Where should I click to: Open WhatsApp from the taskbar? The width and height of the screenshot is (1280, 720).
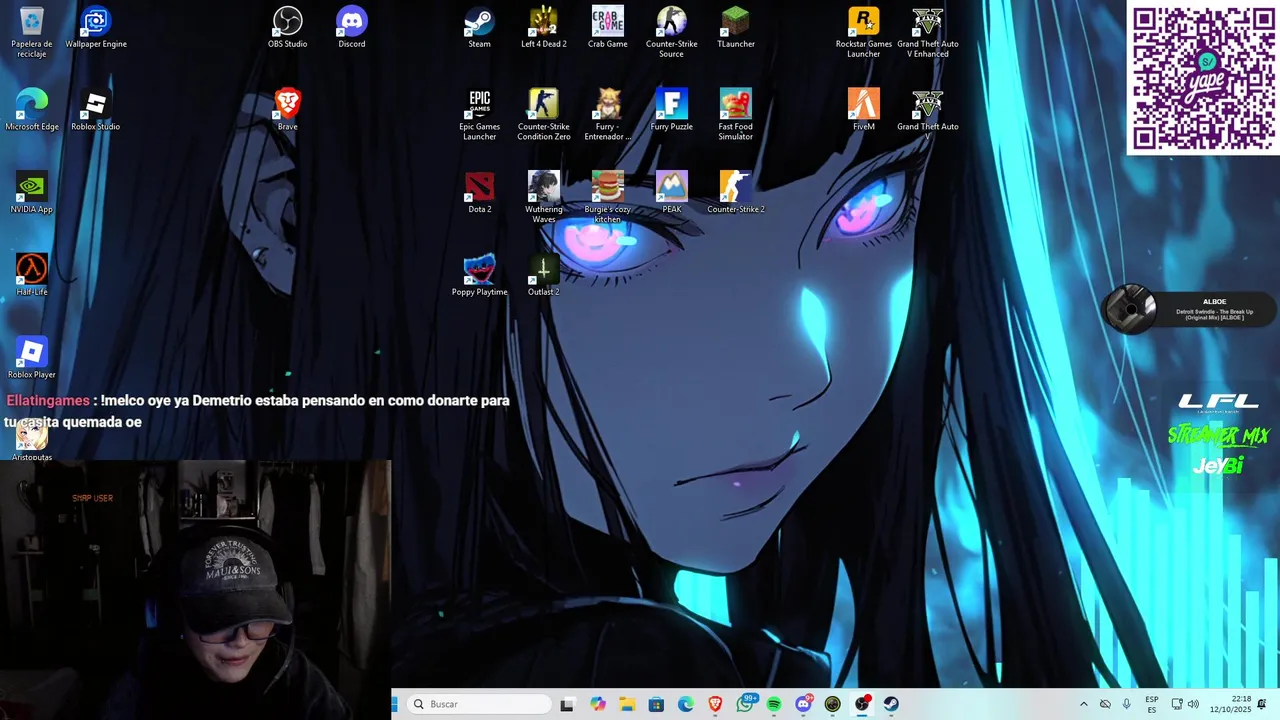745,704
